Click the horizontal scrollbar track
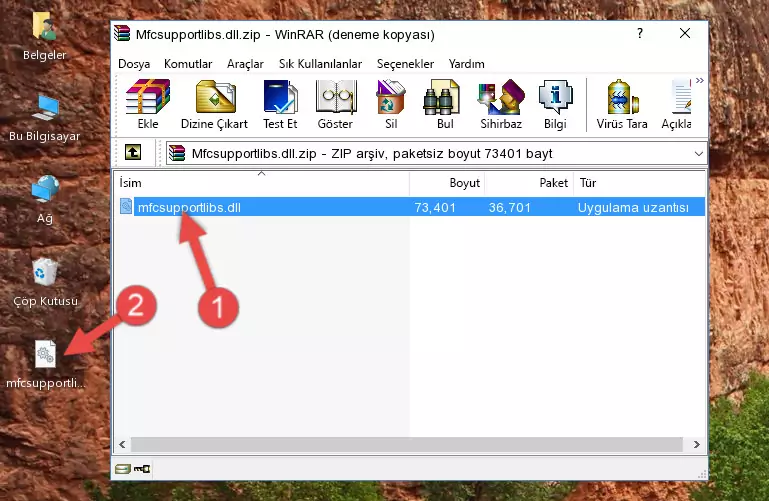Screen dimensions: 769x501 tap(407, 445)
